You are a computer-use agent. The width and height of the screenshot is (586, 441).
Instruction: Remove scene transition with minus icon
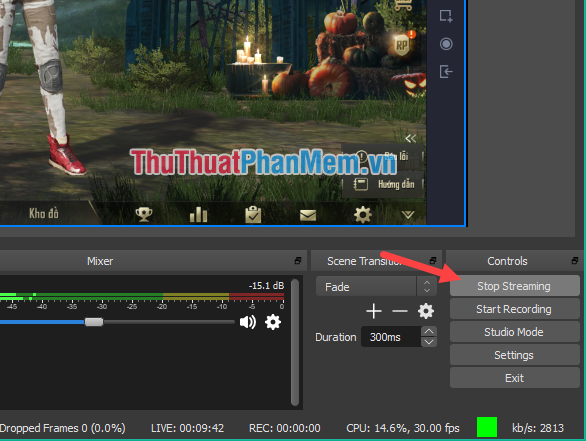pos(400,311)
